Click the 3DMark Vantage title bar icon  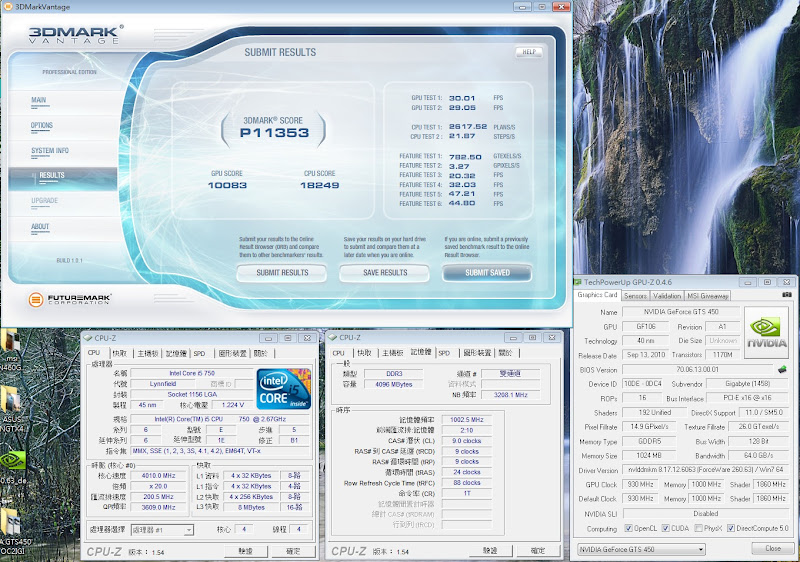(x=8, y=7)
